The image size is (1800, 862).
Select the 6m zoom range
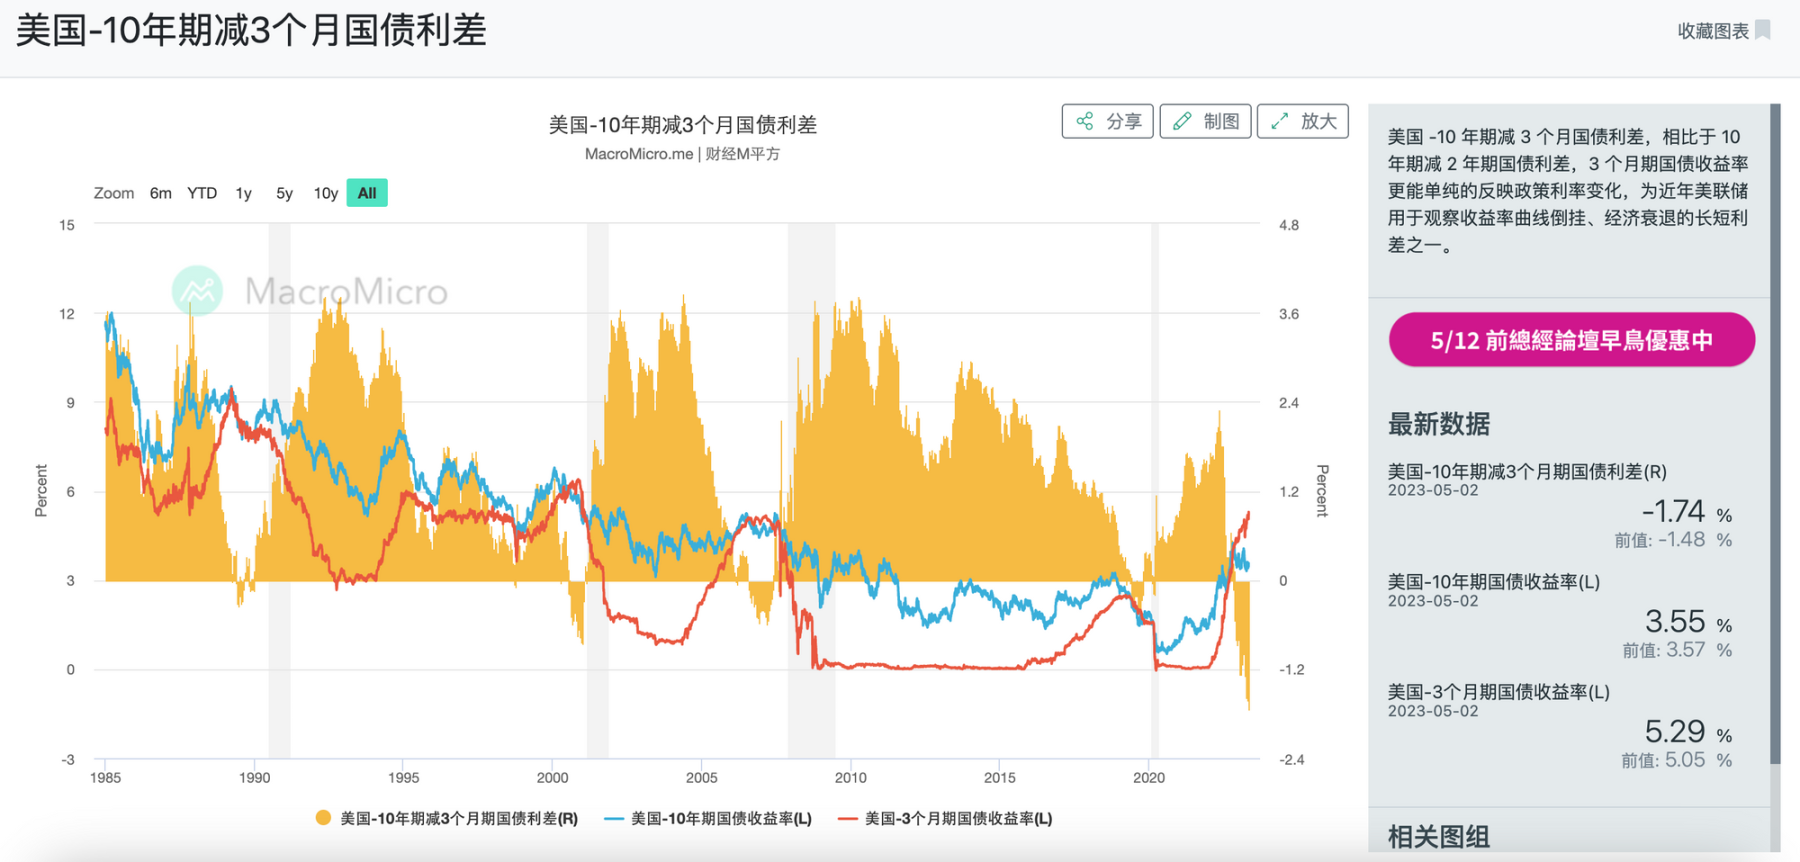coord(161,193)
